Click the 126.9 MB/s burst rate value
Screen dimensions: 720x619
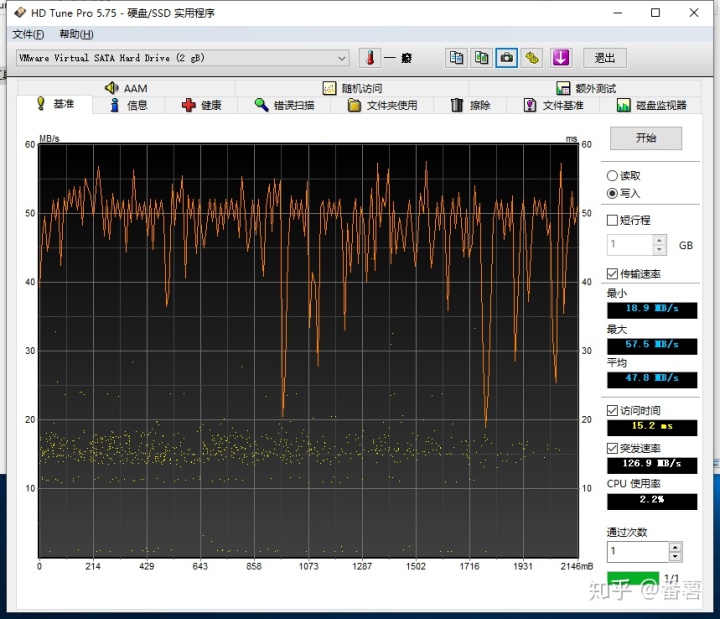click(x=652, y=464)
